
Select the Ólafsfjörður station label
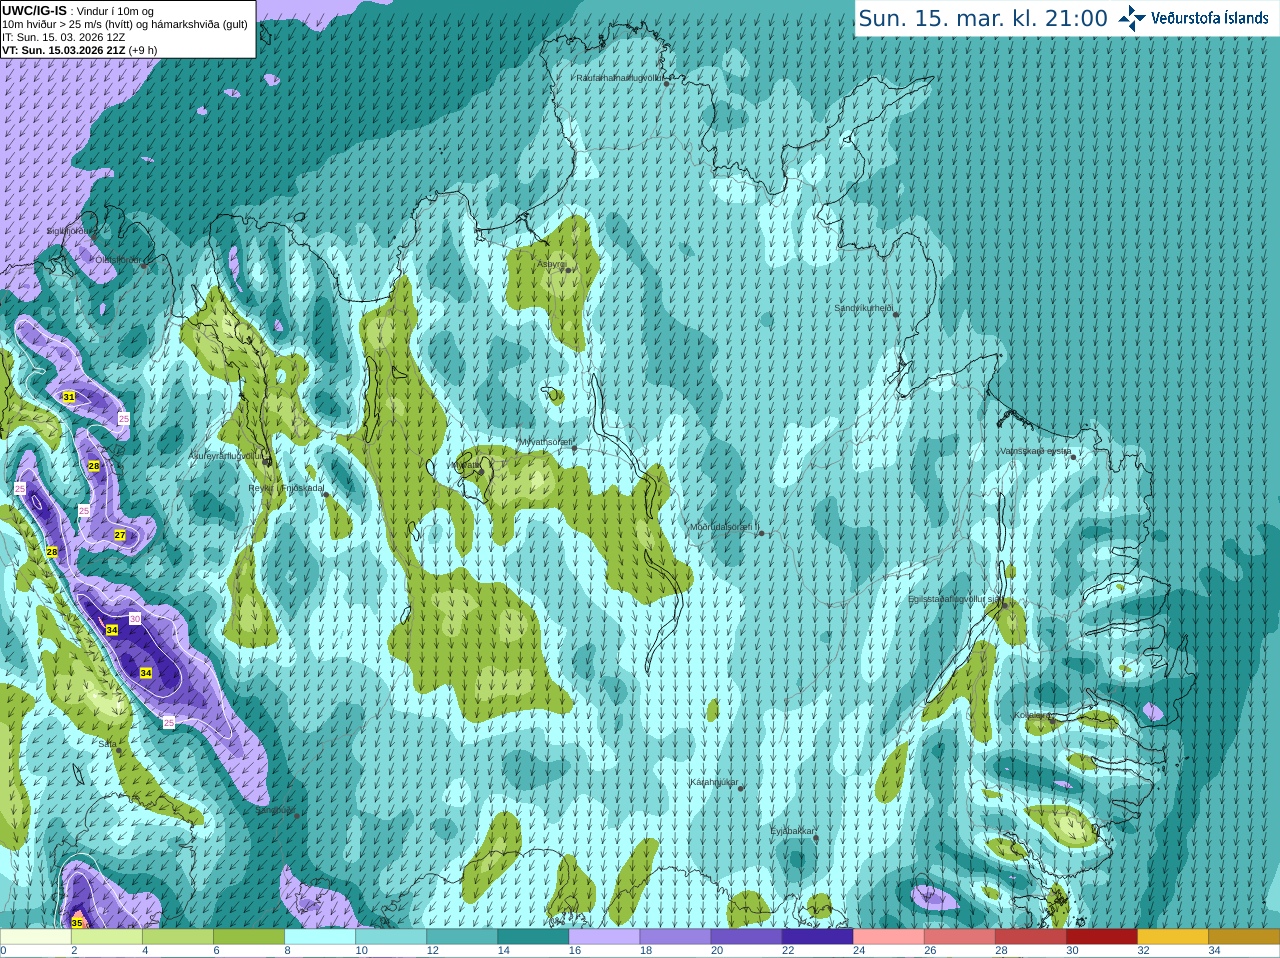(117, 260)
